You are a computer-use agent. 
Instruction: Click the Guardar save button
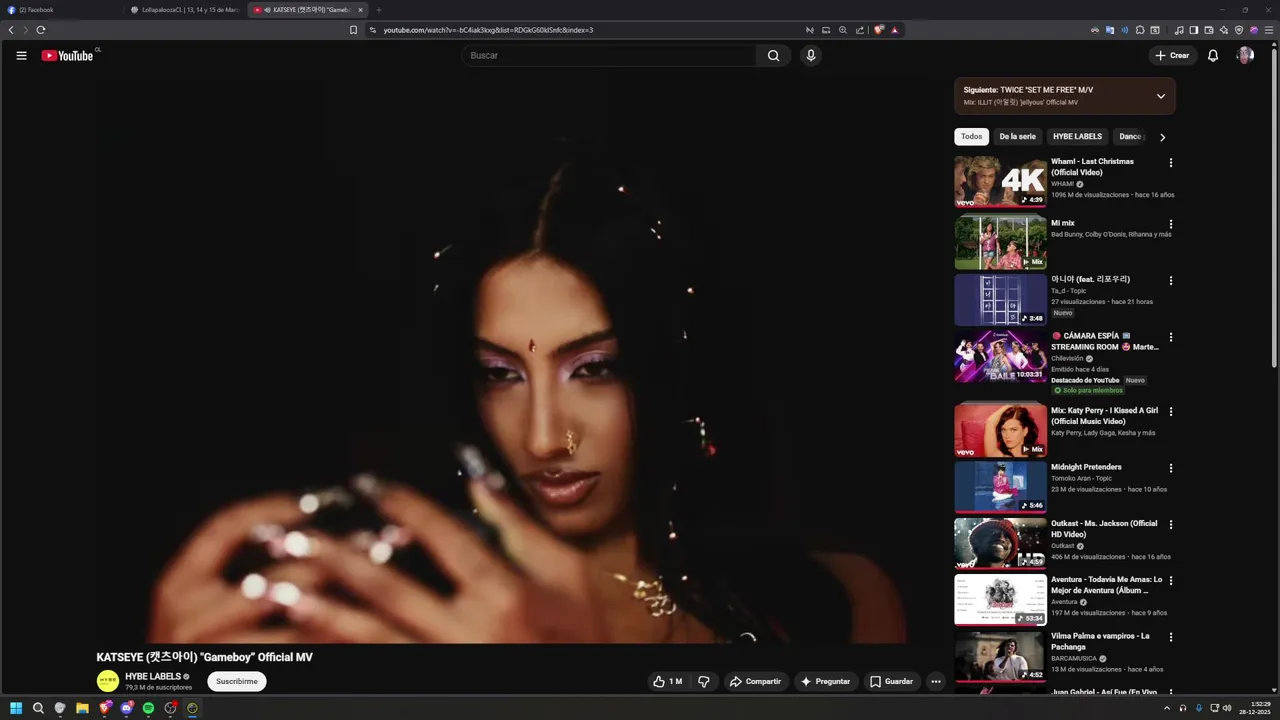click(891, 682)
